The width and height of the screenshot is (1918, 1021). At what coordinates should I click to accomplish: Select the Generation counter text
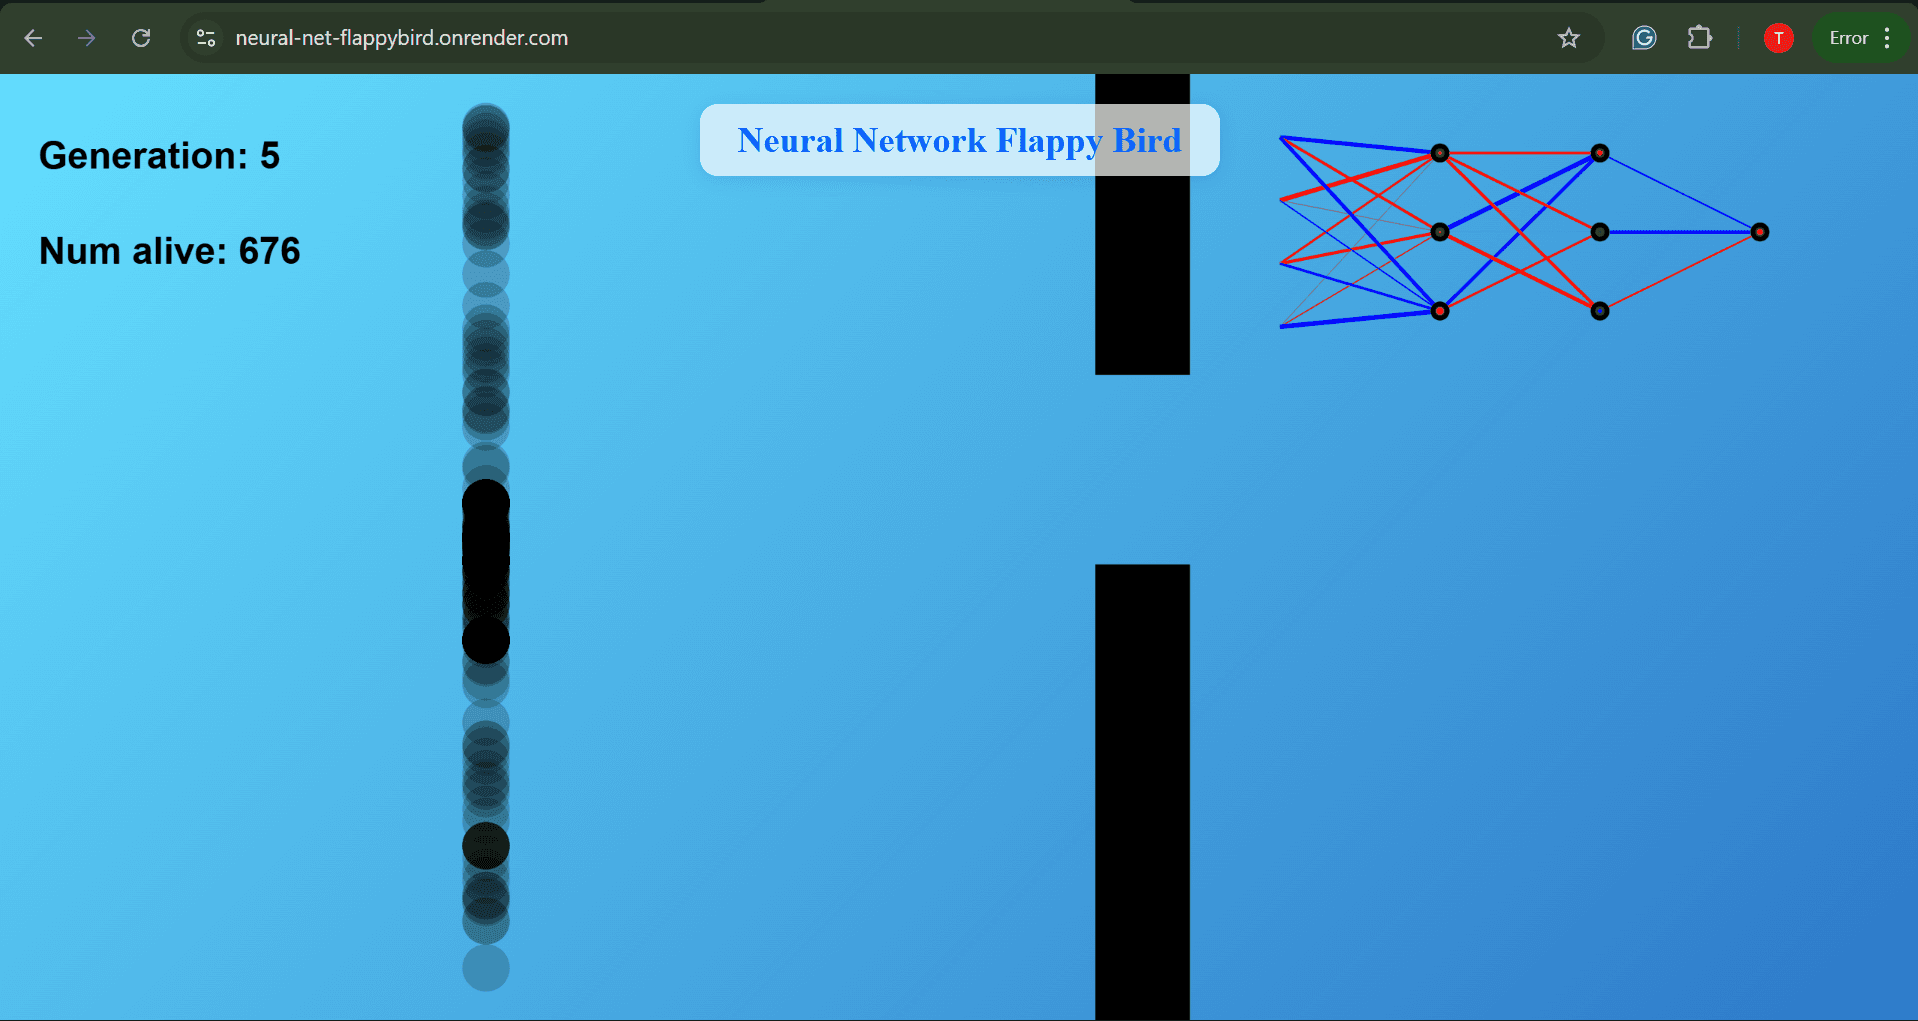158,155
